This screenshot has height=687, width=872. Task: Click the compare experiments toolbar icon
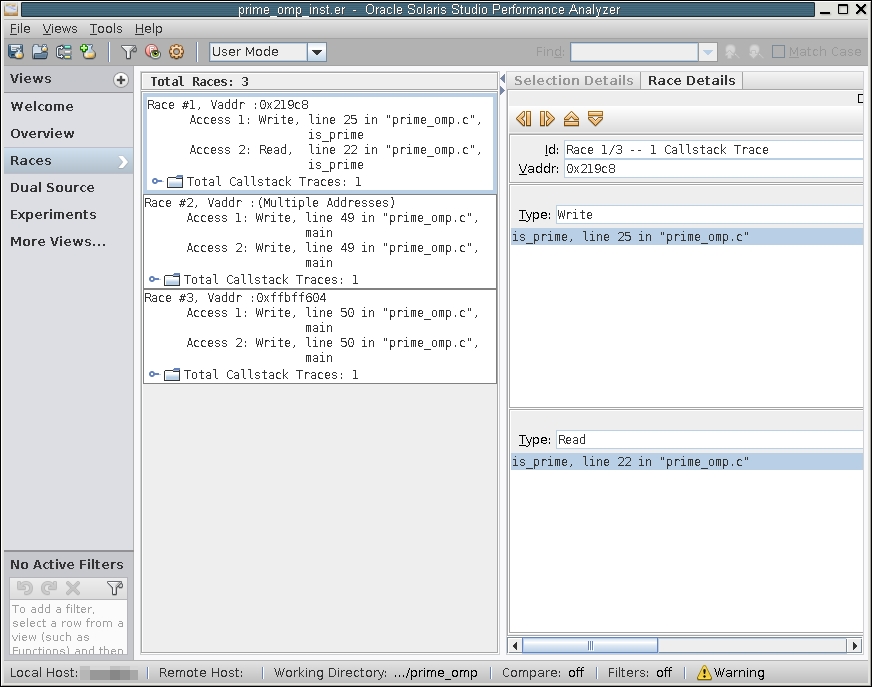point(64,52)
